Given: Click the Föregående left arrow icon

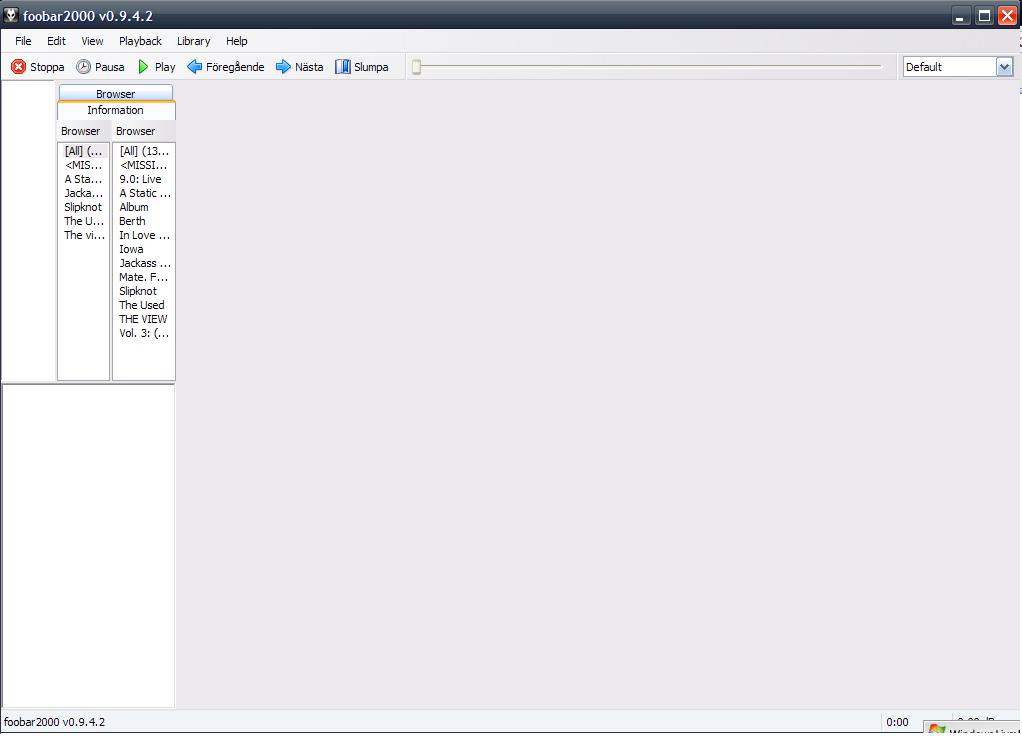Looking at the screenshot, I should point(194,66).
